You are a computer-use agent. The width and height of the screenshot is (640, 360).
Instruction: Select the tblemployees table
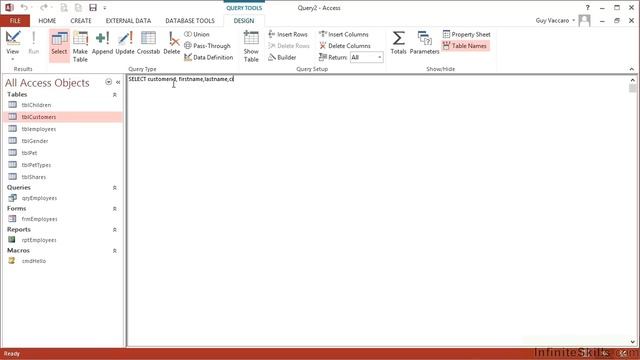coord(62,129)
